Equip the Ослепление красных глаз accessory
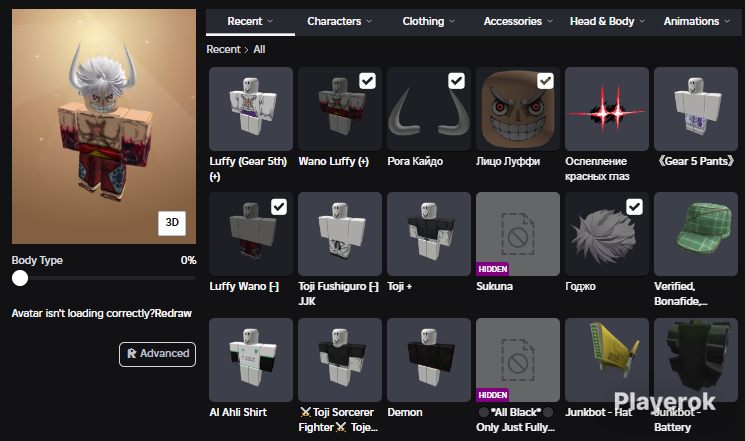The width and height of the screenshot is (745, 441). (x=607, y=109)
